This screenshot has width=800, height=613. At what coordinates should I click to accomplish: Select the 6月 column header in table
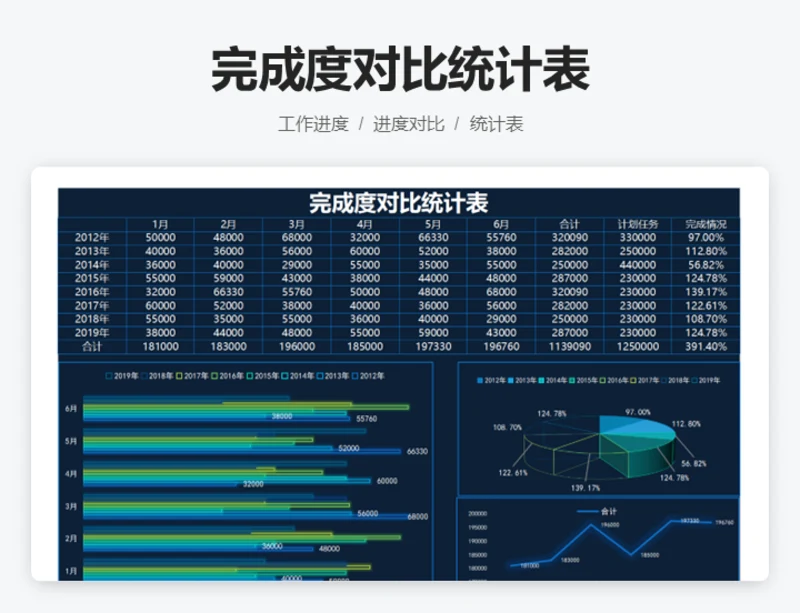(x=501, y=224)
